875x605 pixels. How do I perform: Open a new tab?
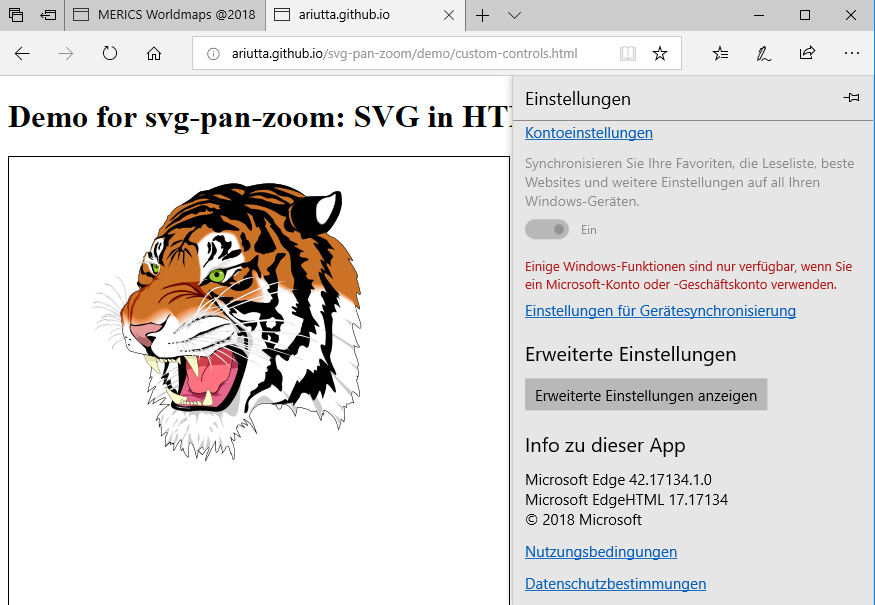click(x=483, y=15)
